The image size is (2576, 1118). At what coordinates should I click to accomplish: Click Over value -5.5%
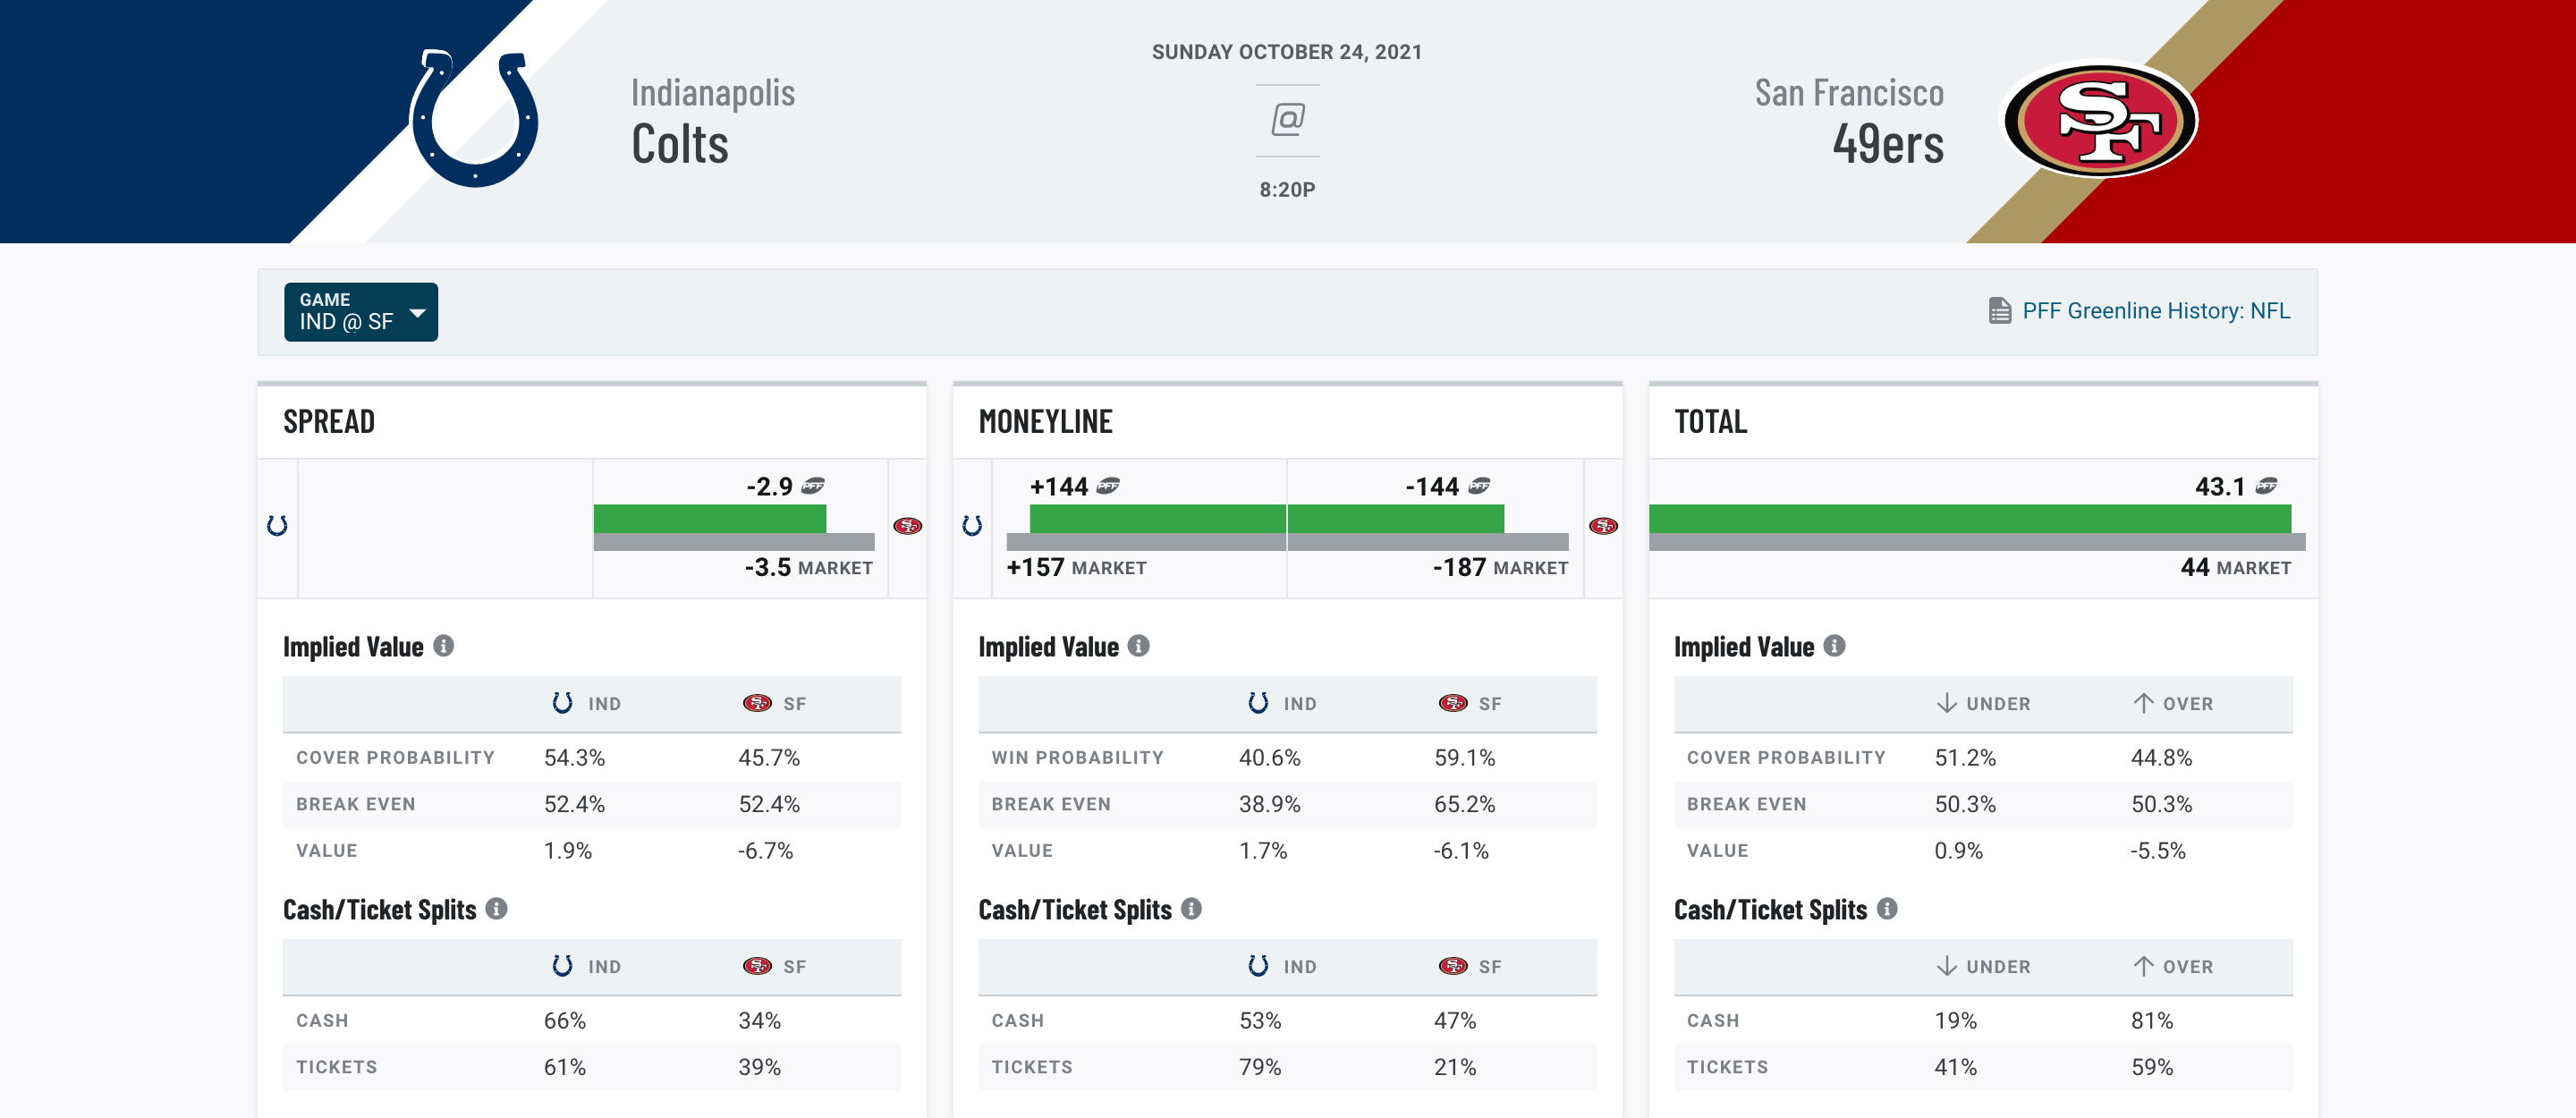(x=2158, y=851)
